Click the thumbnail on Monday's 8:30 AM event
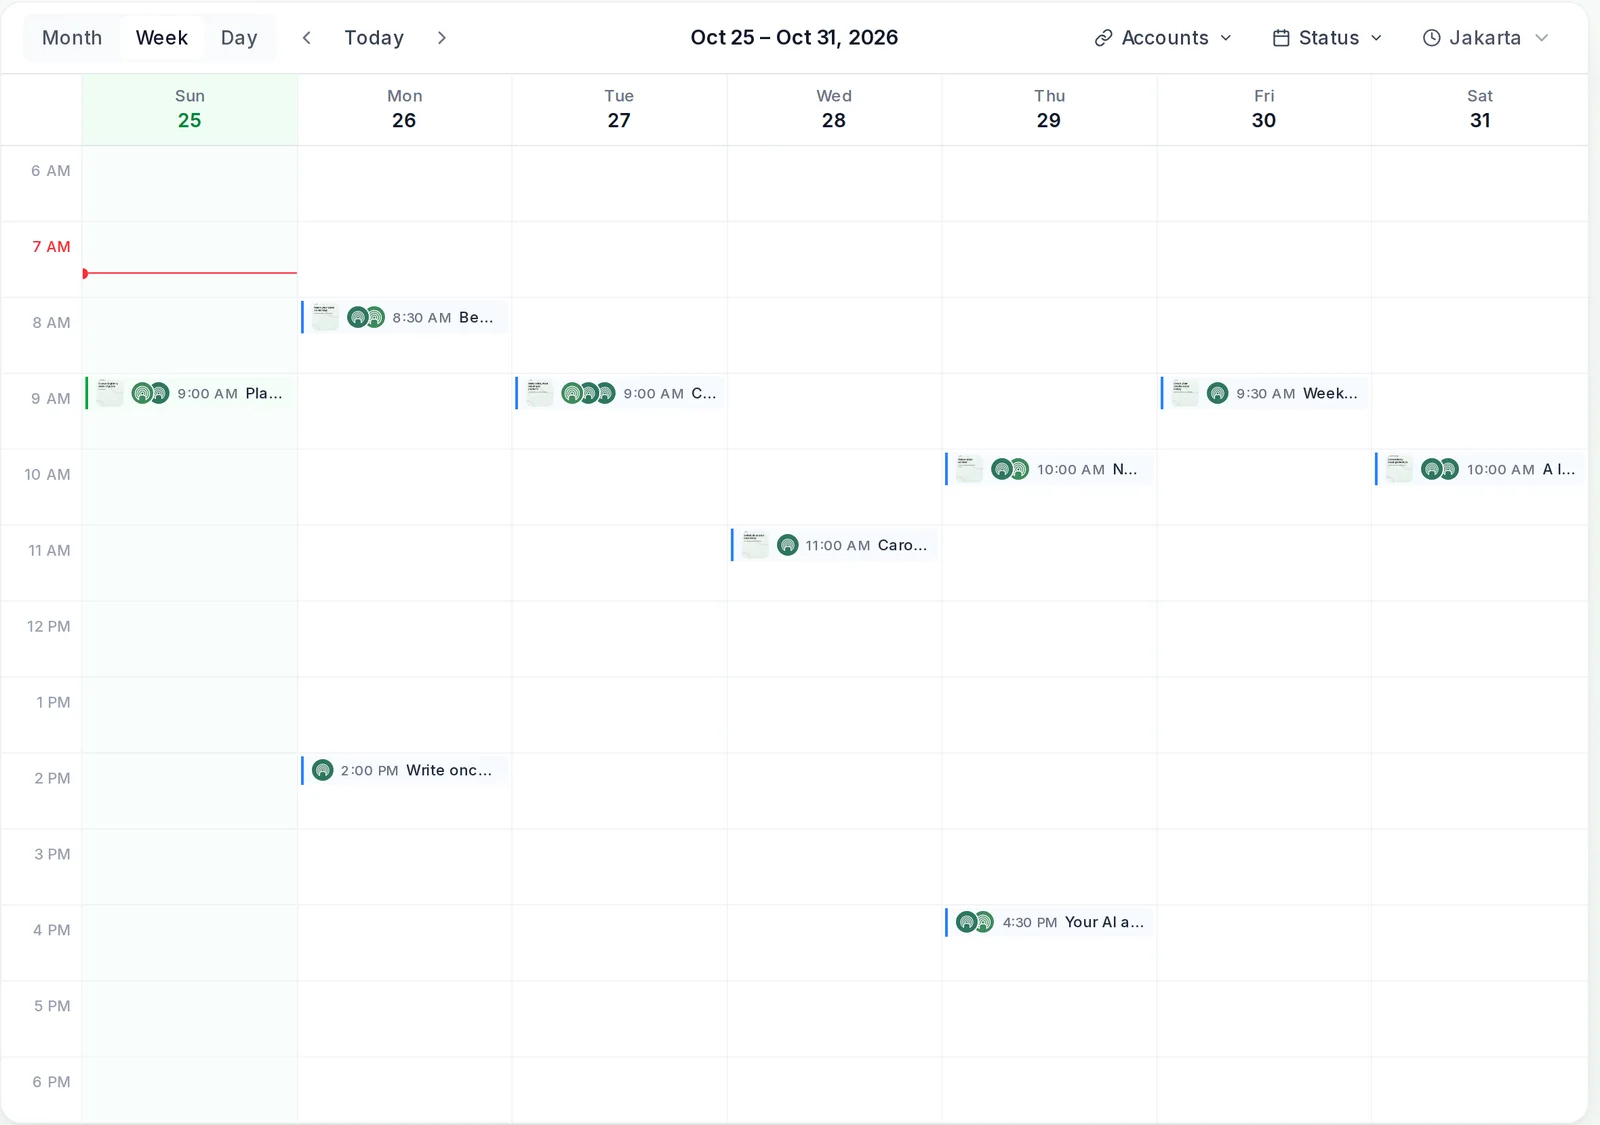Image resolution: width=1600 pixels, height=1125 pixels. point(325,317)
